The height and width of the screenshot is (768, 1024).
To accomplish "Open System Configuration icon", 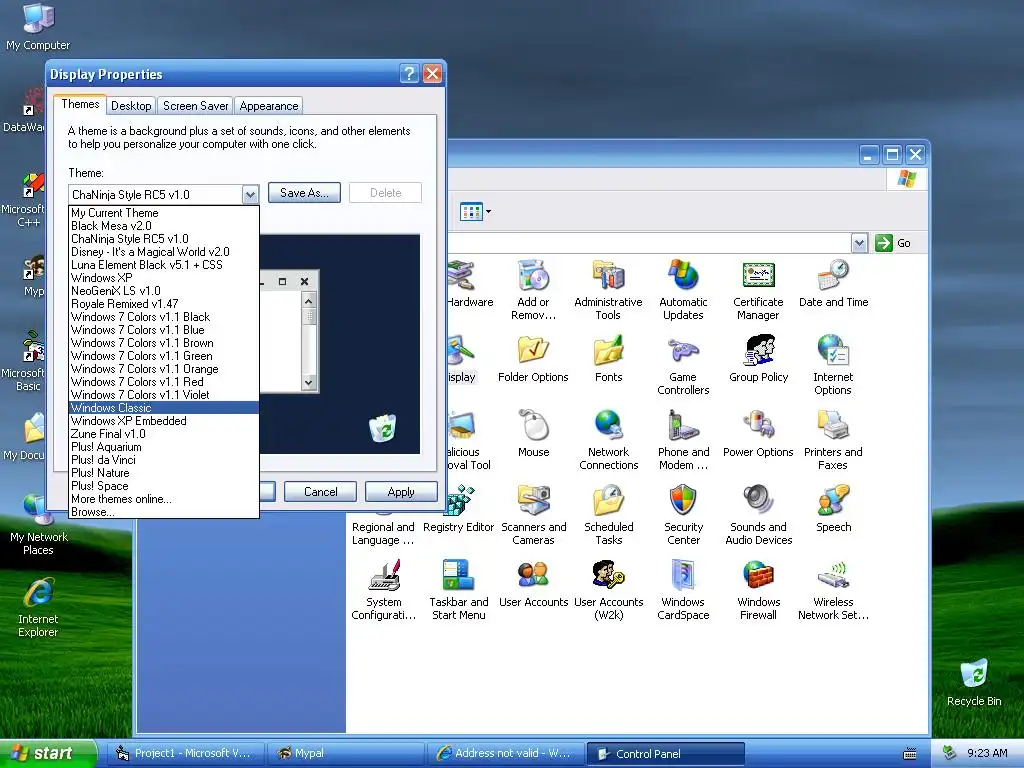I will 383,590.
